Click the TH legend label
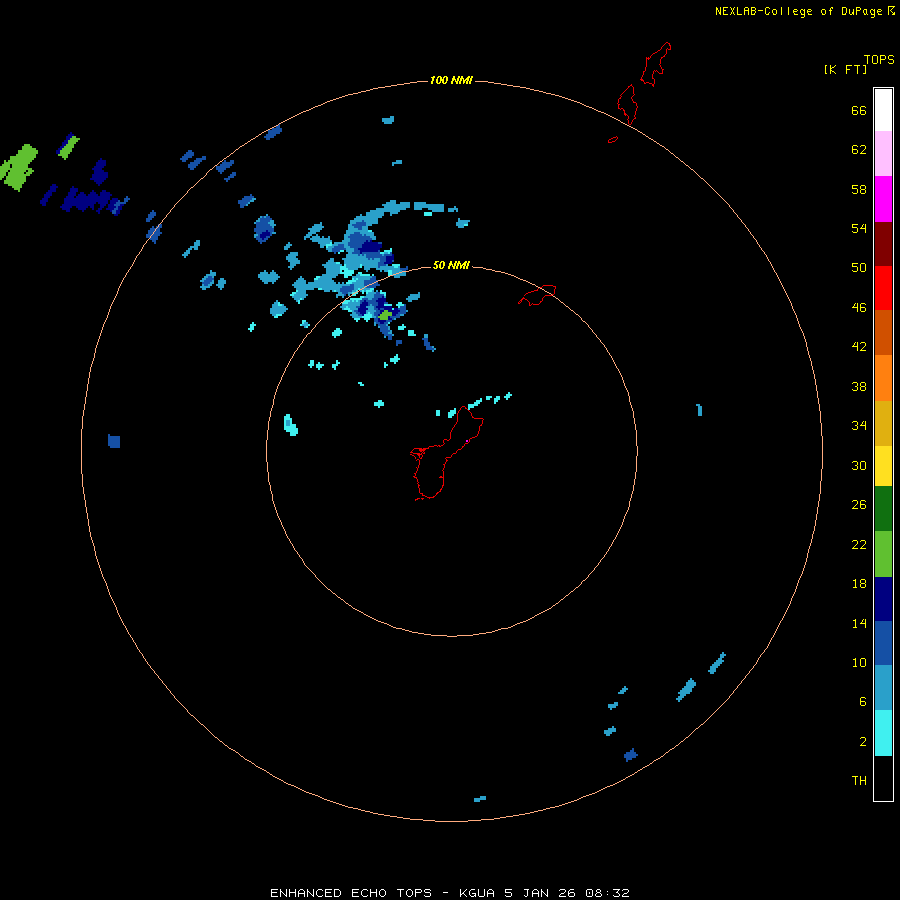The height and width of the screenshot is (900, 900). (x=859, y=781)
